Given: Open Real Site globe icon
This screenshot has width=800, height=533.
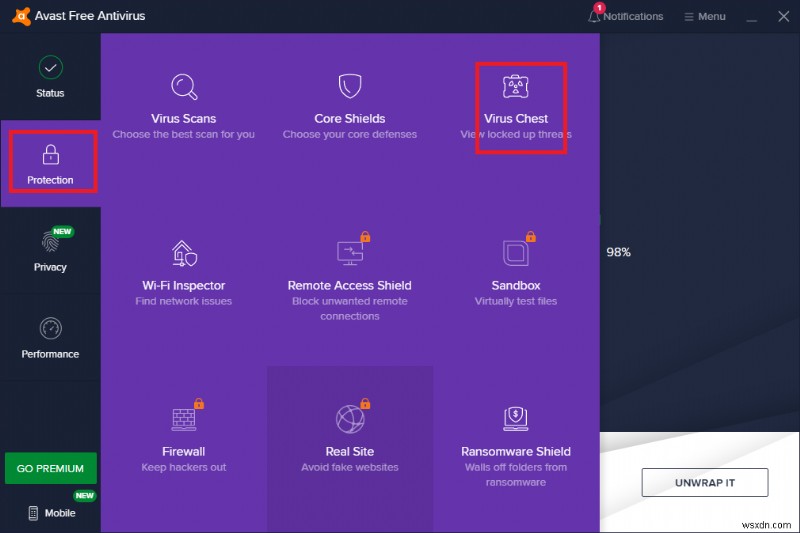Looking at the screenshot, I should (350, 419).
